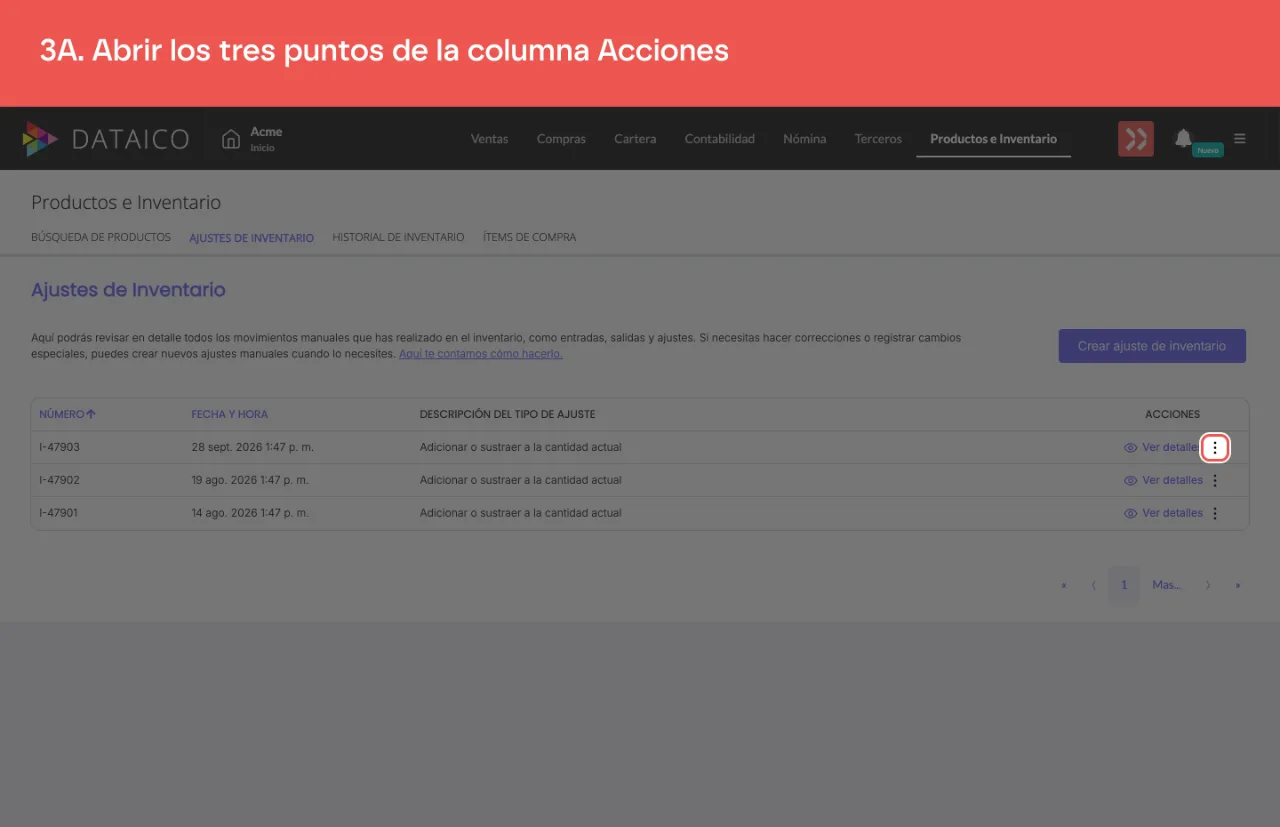The image size is (1280, 827).
Task: Click the '14 ago. 2026 1:47 p. m.' cell
Action: click(x=250, y=513)
